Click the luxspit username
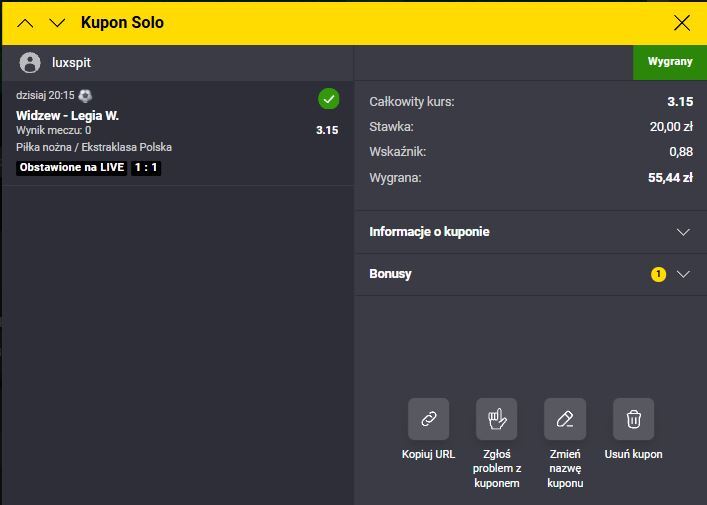This screenshot has height=505, width=707. (71, 63)
